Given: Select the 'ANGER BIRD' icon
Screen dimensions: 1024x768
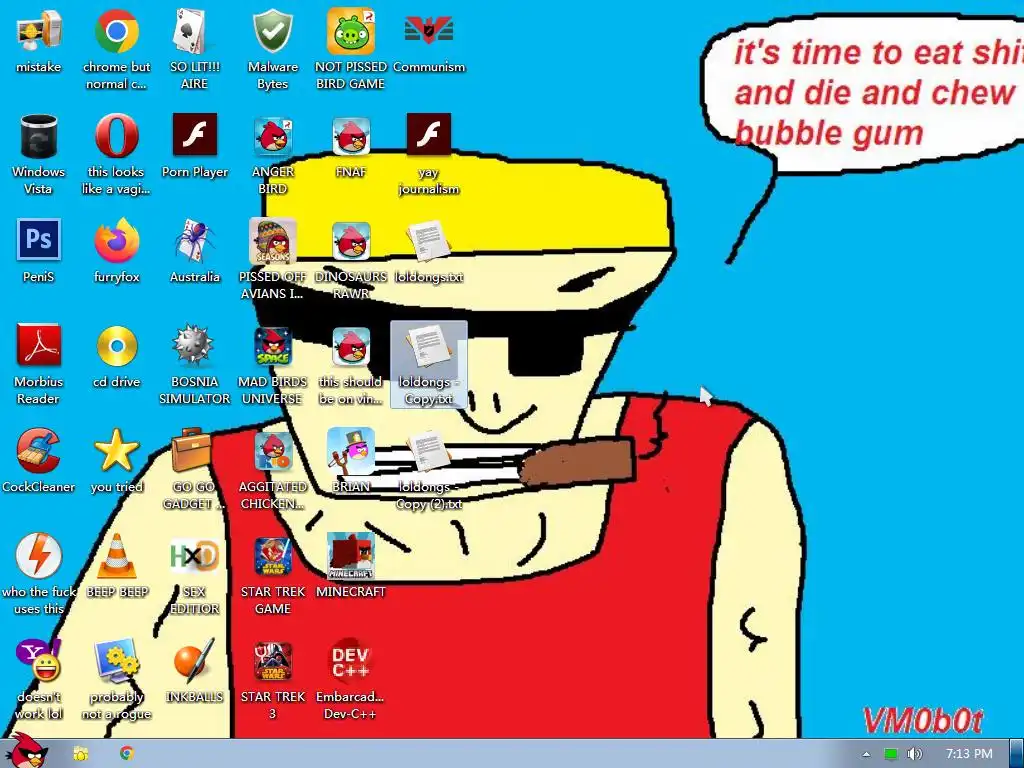Looking at the screenshot, I should point(272,136).
